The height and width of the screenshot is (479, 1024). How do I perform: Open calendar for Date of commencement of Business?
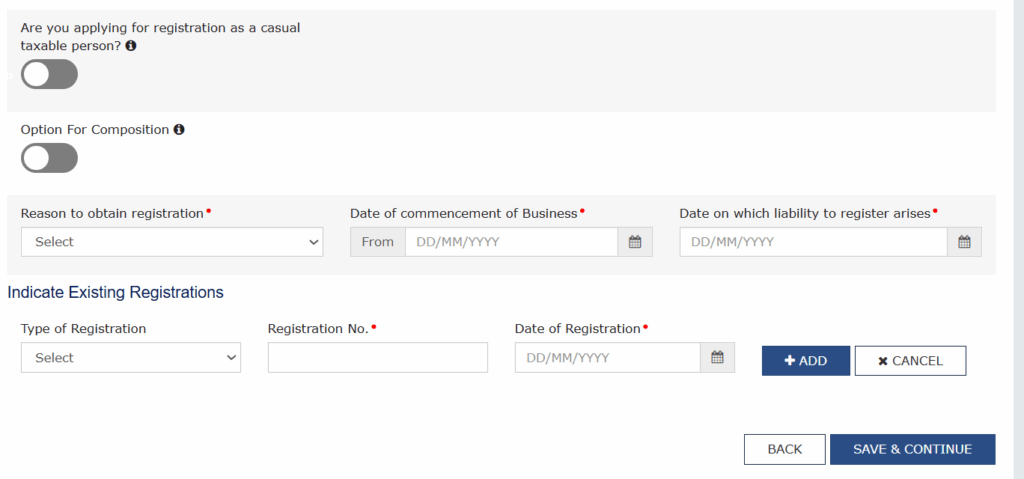point(635,242)
